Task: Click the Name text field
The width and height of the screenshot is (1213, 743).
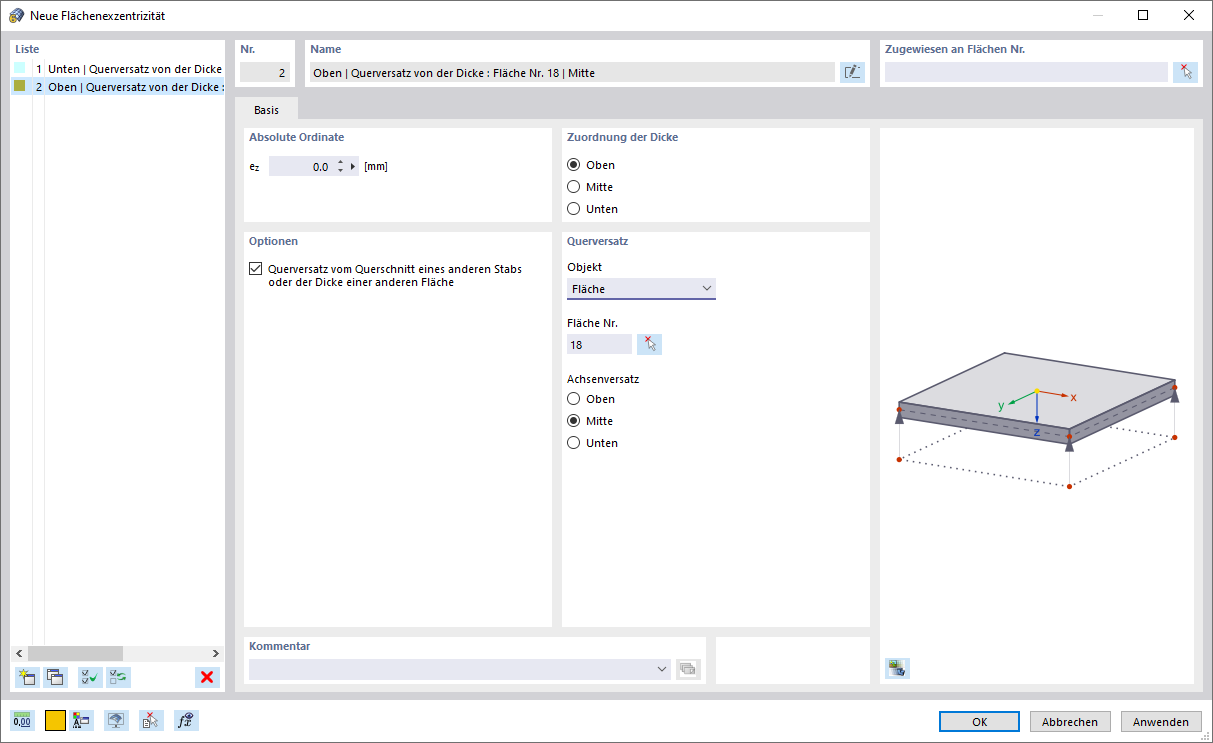Action: tap(572, 72)
